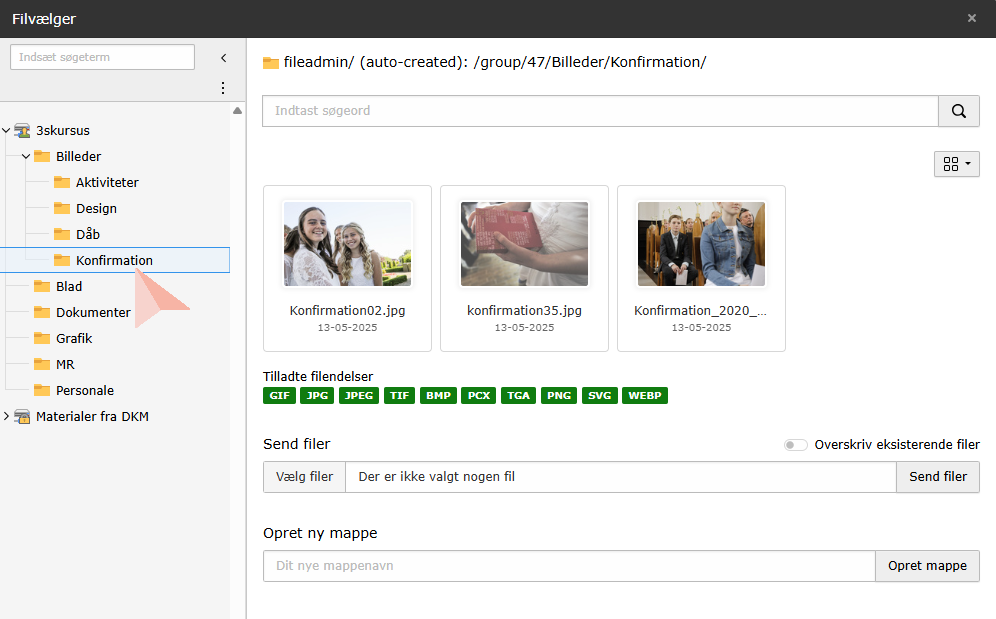
Task: Click the JPG file extension badge
Action: (x=317, y=396)
